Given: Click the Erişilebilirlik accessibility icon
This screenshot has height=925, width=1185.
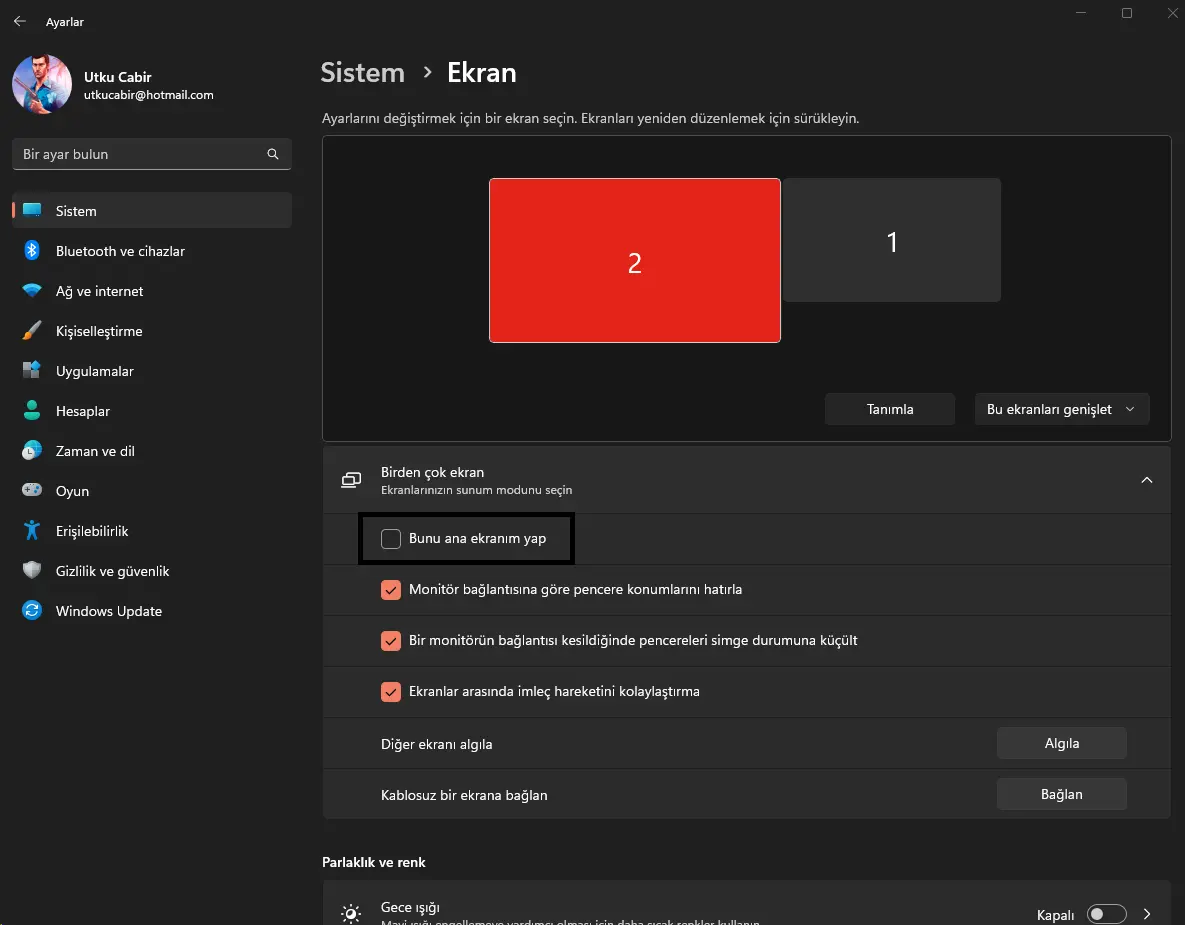Looking at the screenshot, I should (x=32, y=531).
